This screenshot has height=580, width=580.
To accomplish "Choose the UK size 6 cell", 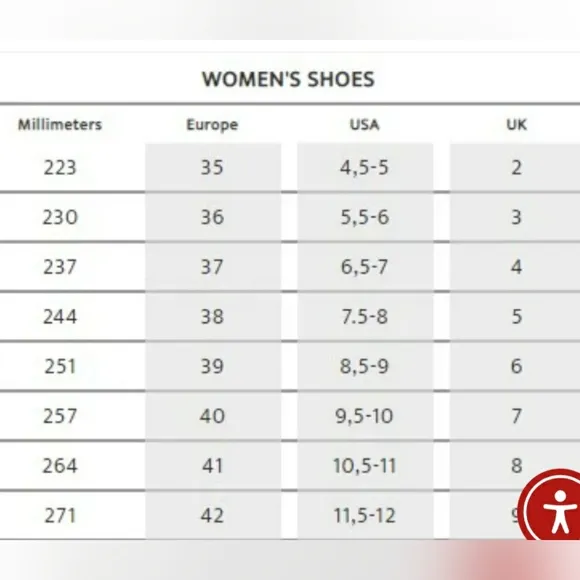I will pos(515,366).
